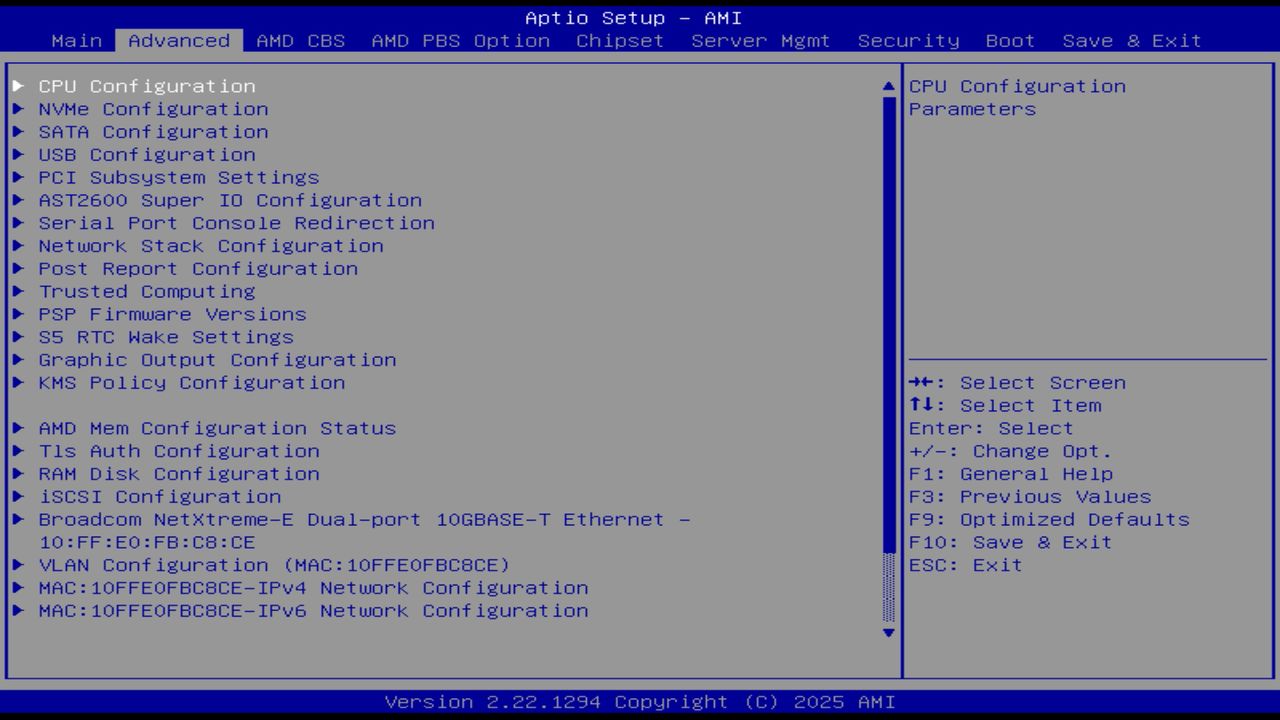Switch to the Security tab
1280x720 pixels.
pos(906,40)
